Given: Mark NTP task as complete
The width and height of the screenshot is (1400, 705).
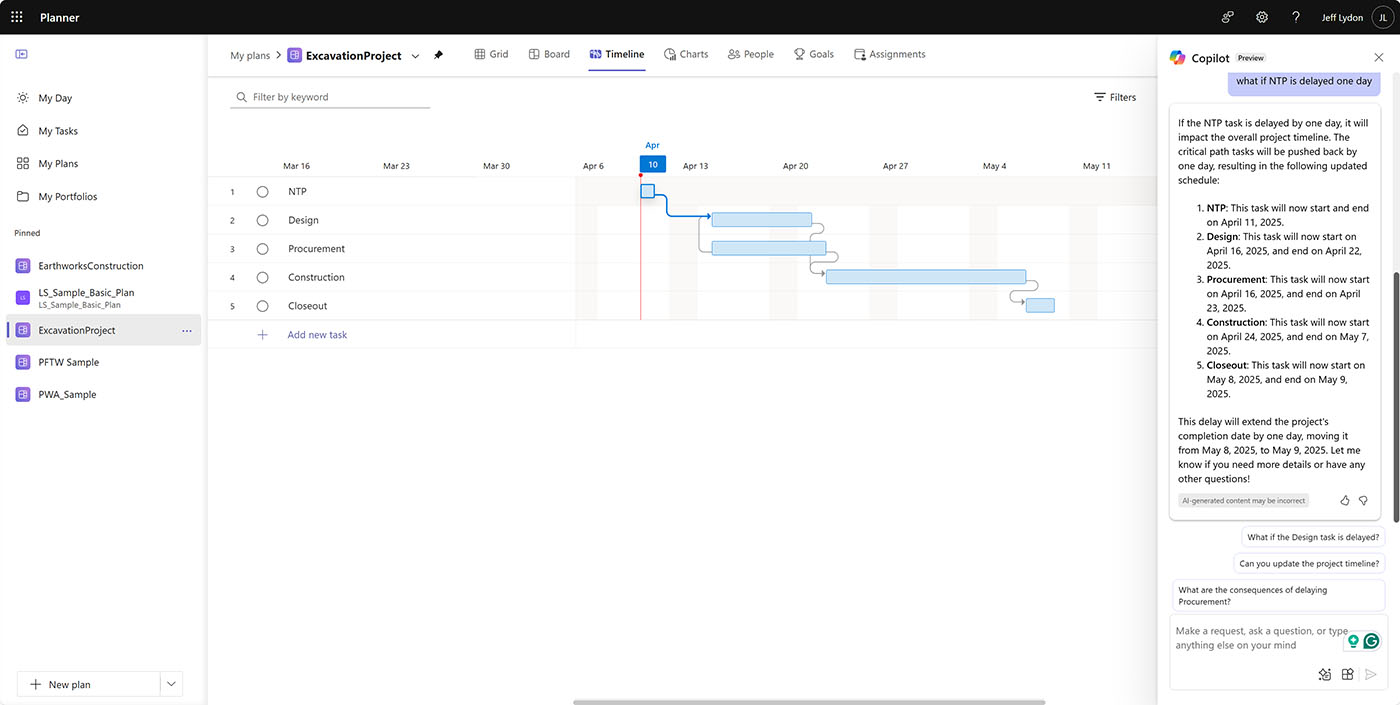Looking at the screenshot, I should 263,191.
